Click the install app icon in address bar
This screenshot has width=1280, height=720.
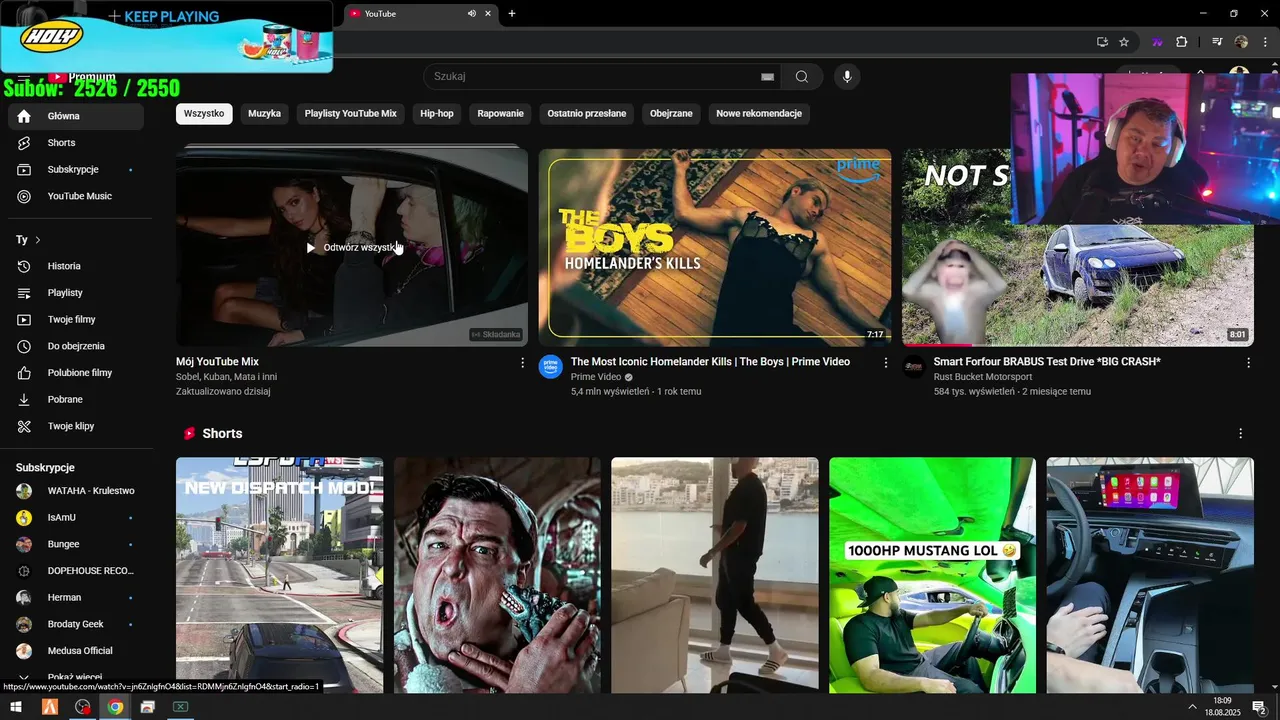point(1102,42)
